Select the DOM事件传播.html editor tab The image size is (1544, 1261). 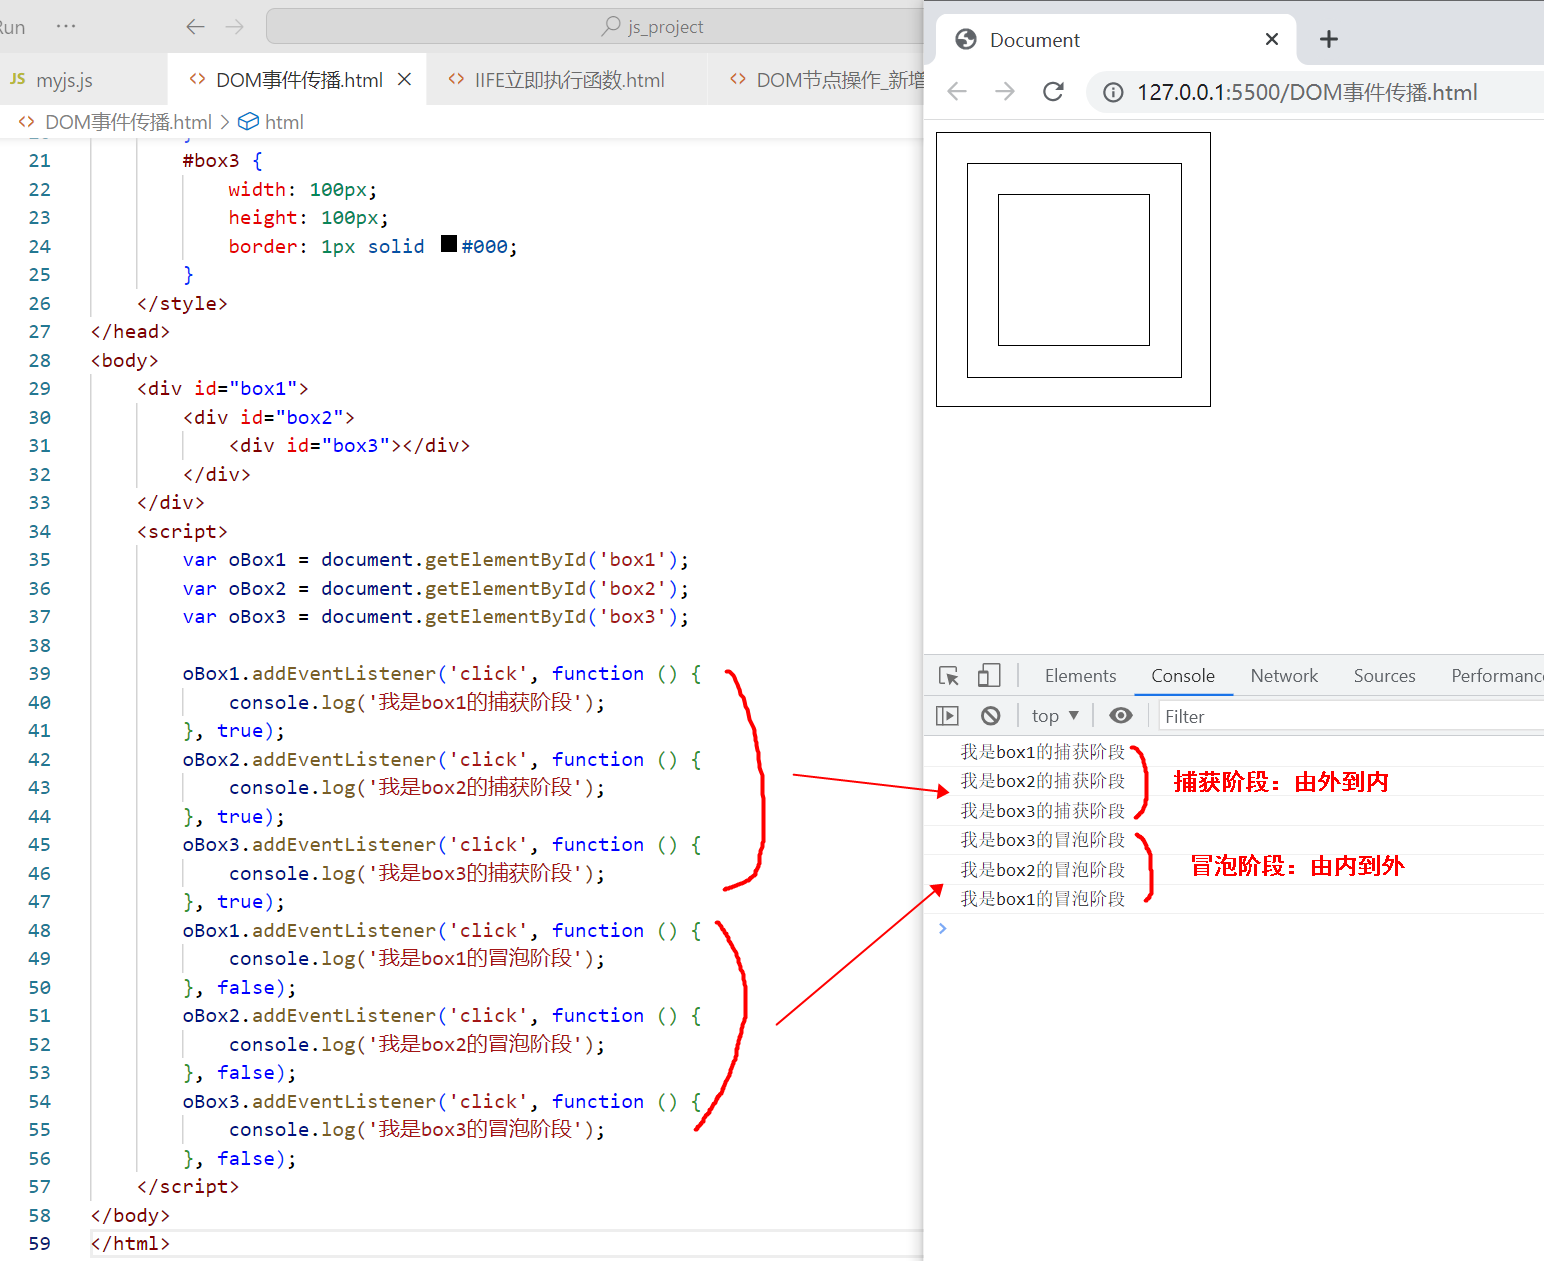[299, 80]
